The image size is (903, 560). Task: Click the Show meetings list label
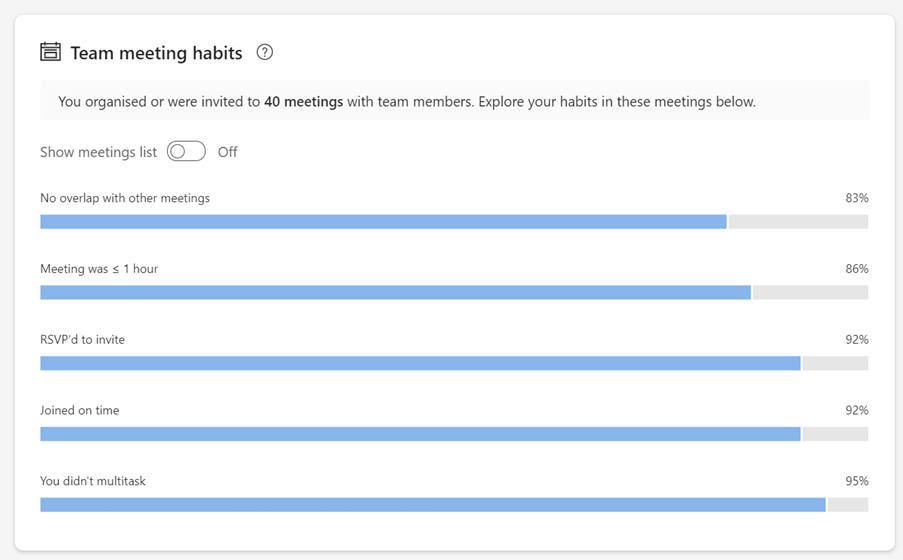[98, 152]
